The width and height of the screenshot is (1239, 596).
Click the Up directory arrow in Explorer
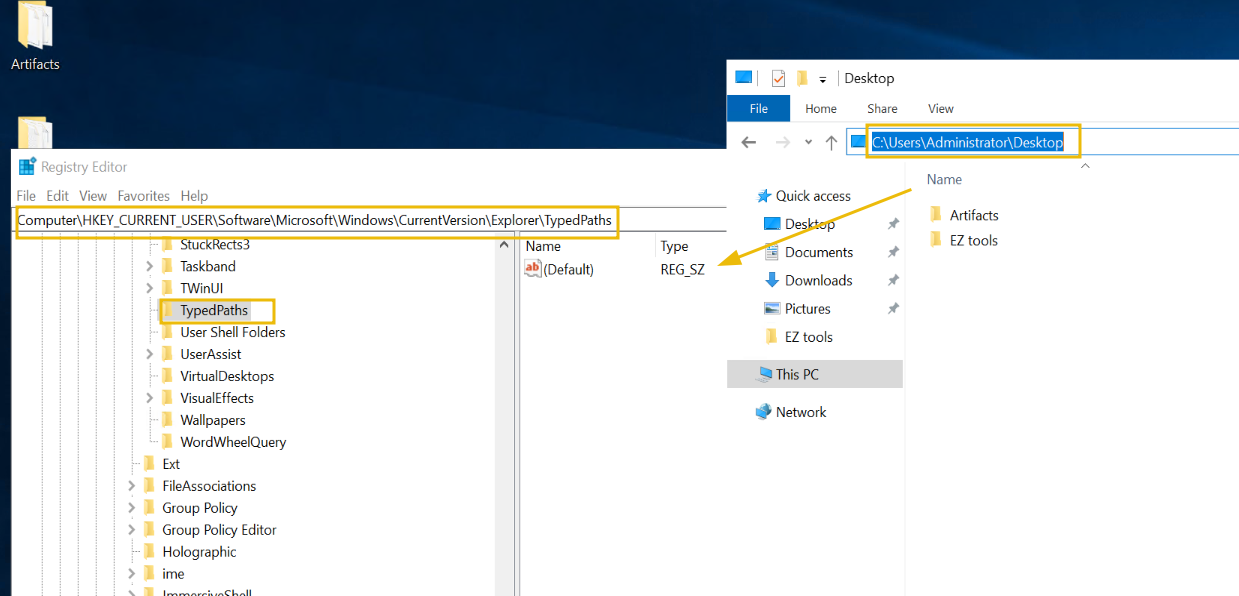(831, 143)
